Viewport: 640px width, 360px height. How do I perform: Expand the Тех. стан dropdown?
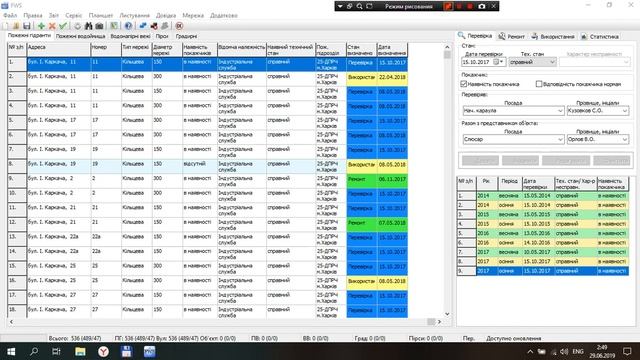(552, 62)
